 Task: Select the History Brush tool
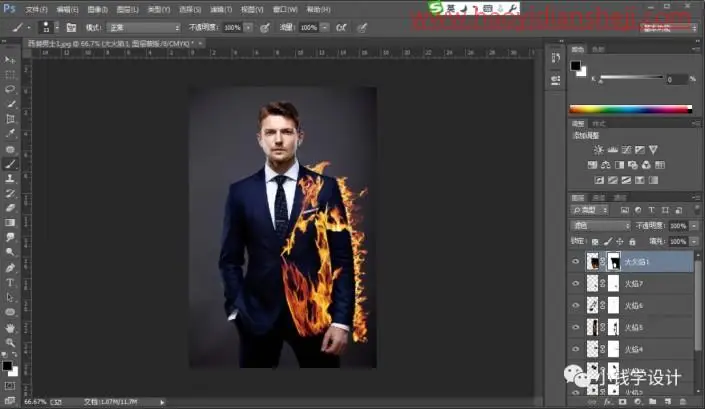[x=10, y=194]
